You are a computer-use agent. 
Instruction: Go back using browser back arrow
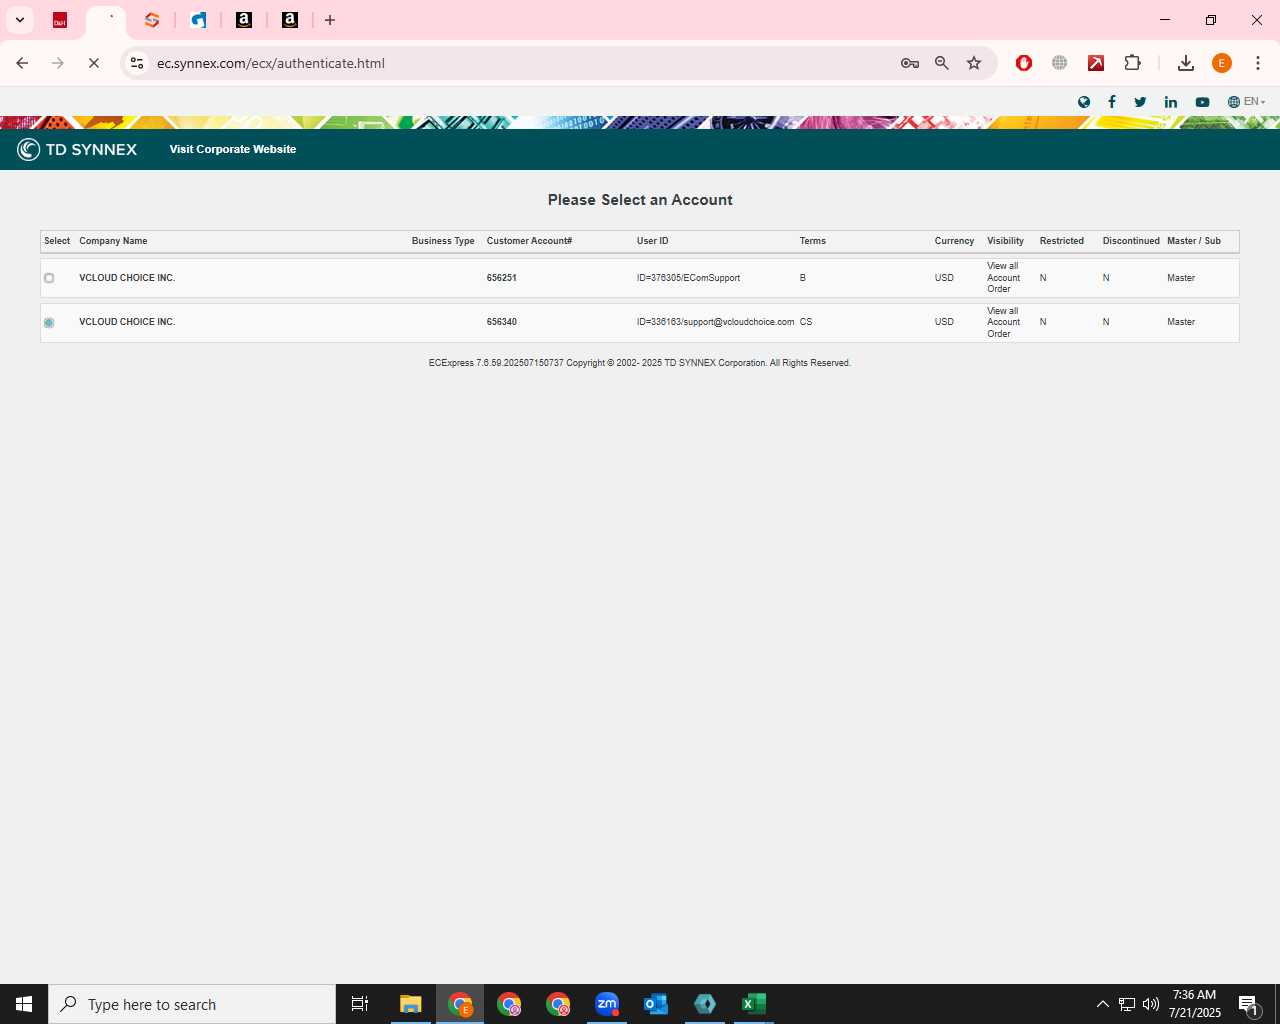[x=22, y=63]
